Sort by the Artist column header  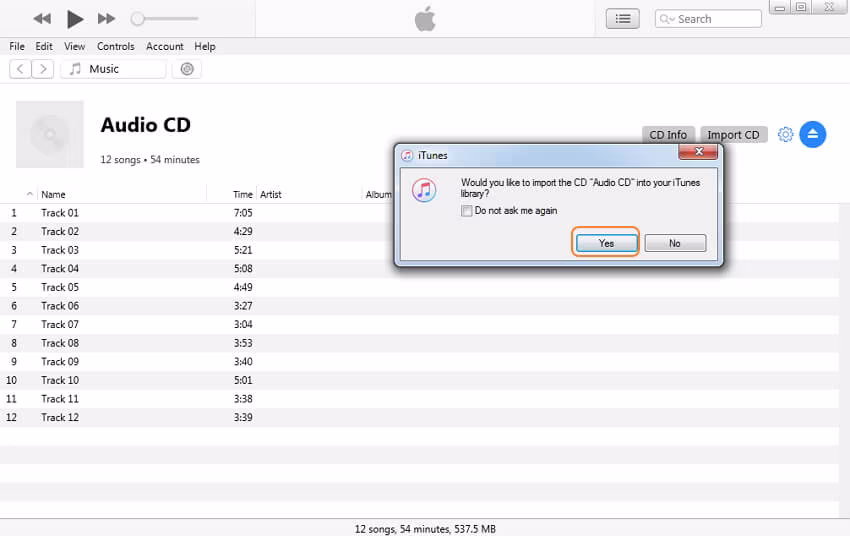coord(271,195)
